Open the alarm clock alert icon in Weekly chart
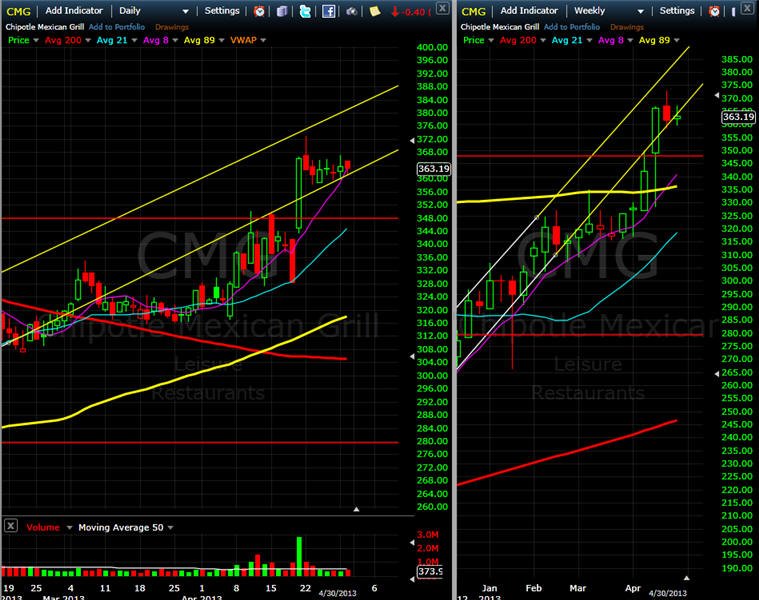Screen dimensions: 759x600 (x=714, y=11)
